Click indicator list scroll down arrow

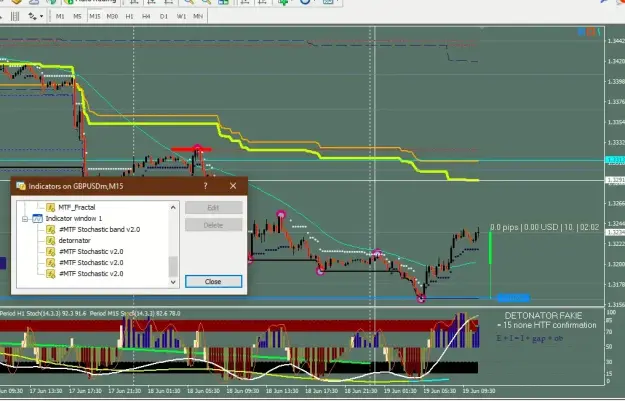point(173,282)
